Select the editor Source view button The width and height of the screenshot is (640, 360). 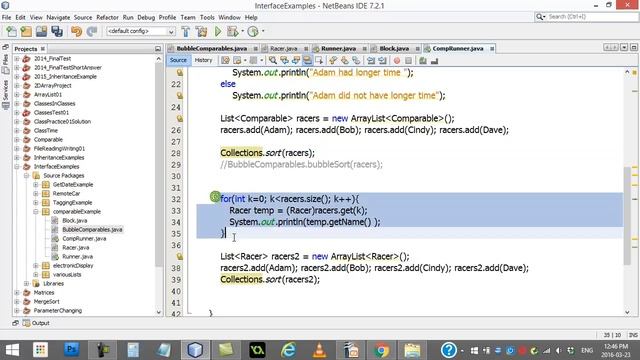(x=178, y=60)
